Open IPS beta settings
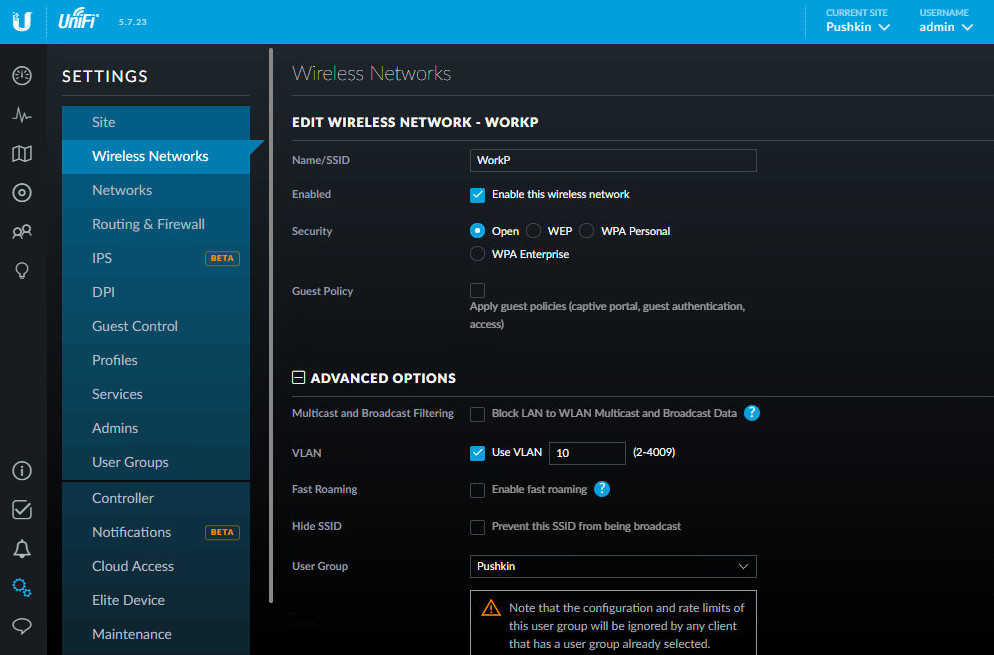 click(156, 258)
